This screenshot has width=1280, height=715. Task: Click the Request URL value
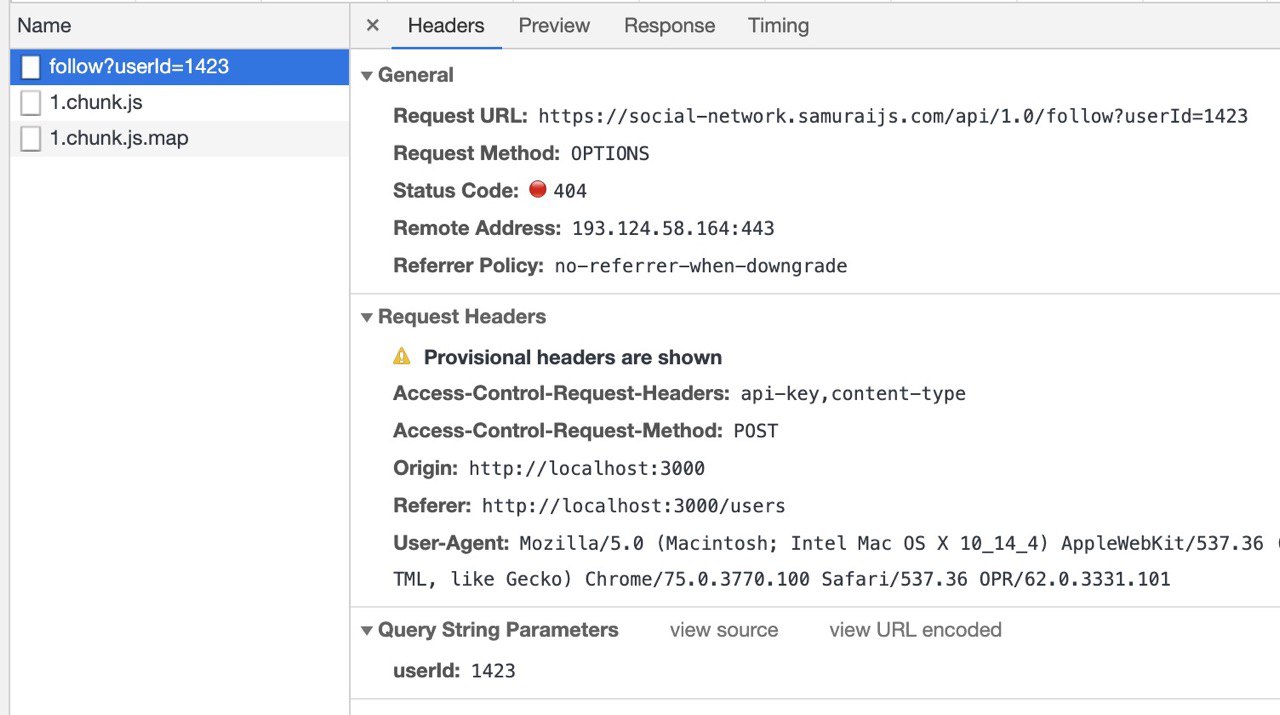892,116
